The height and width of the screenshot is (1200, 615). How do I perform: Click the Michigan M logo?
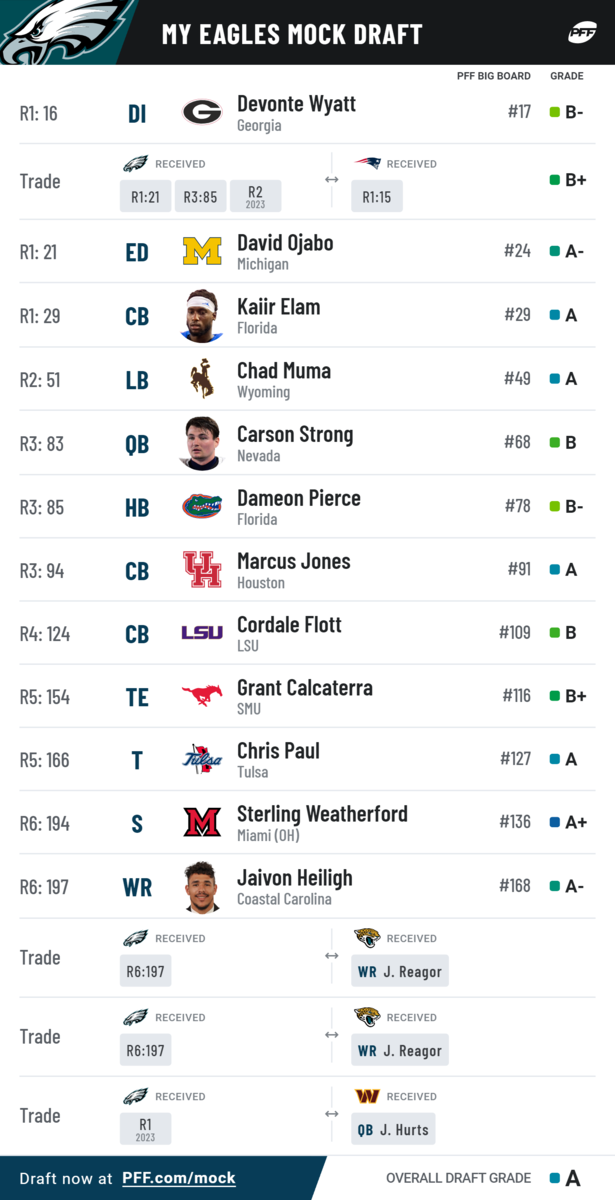(x=202, y=251)
